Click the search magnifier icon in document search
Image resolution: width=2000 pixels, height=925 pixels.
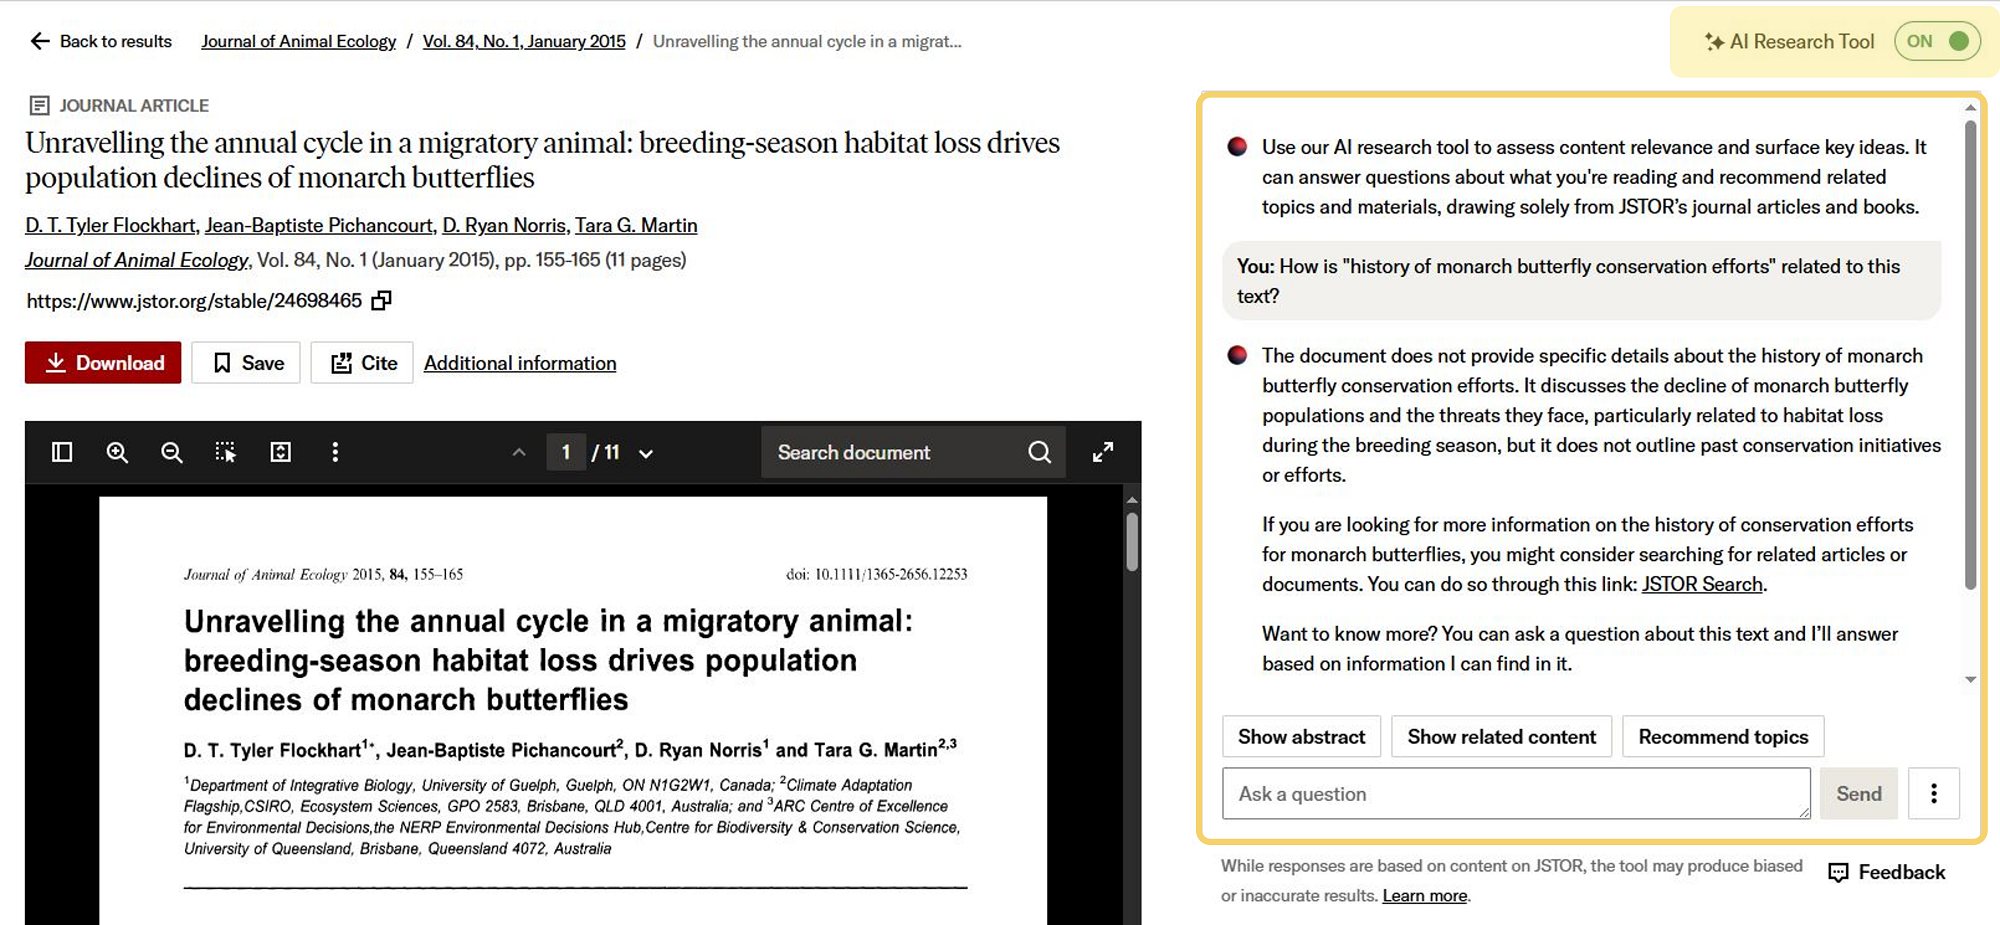pyautogui.click(x=1039, y=452)
